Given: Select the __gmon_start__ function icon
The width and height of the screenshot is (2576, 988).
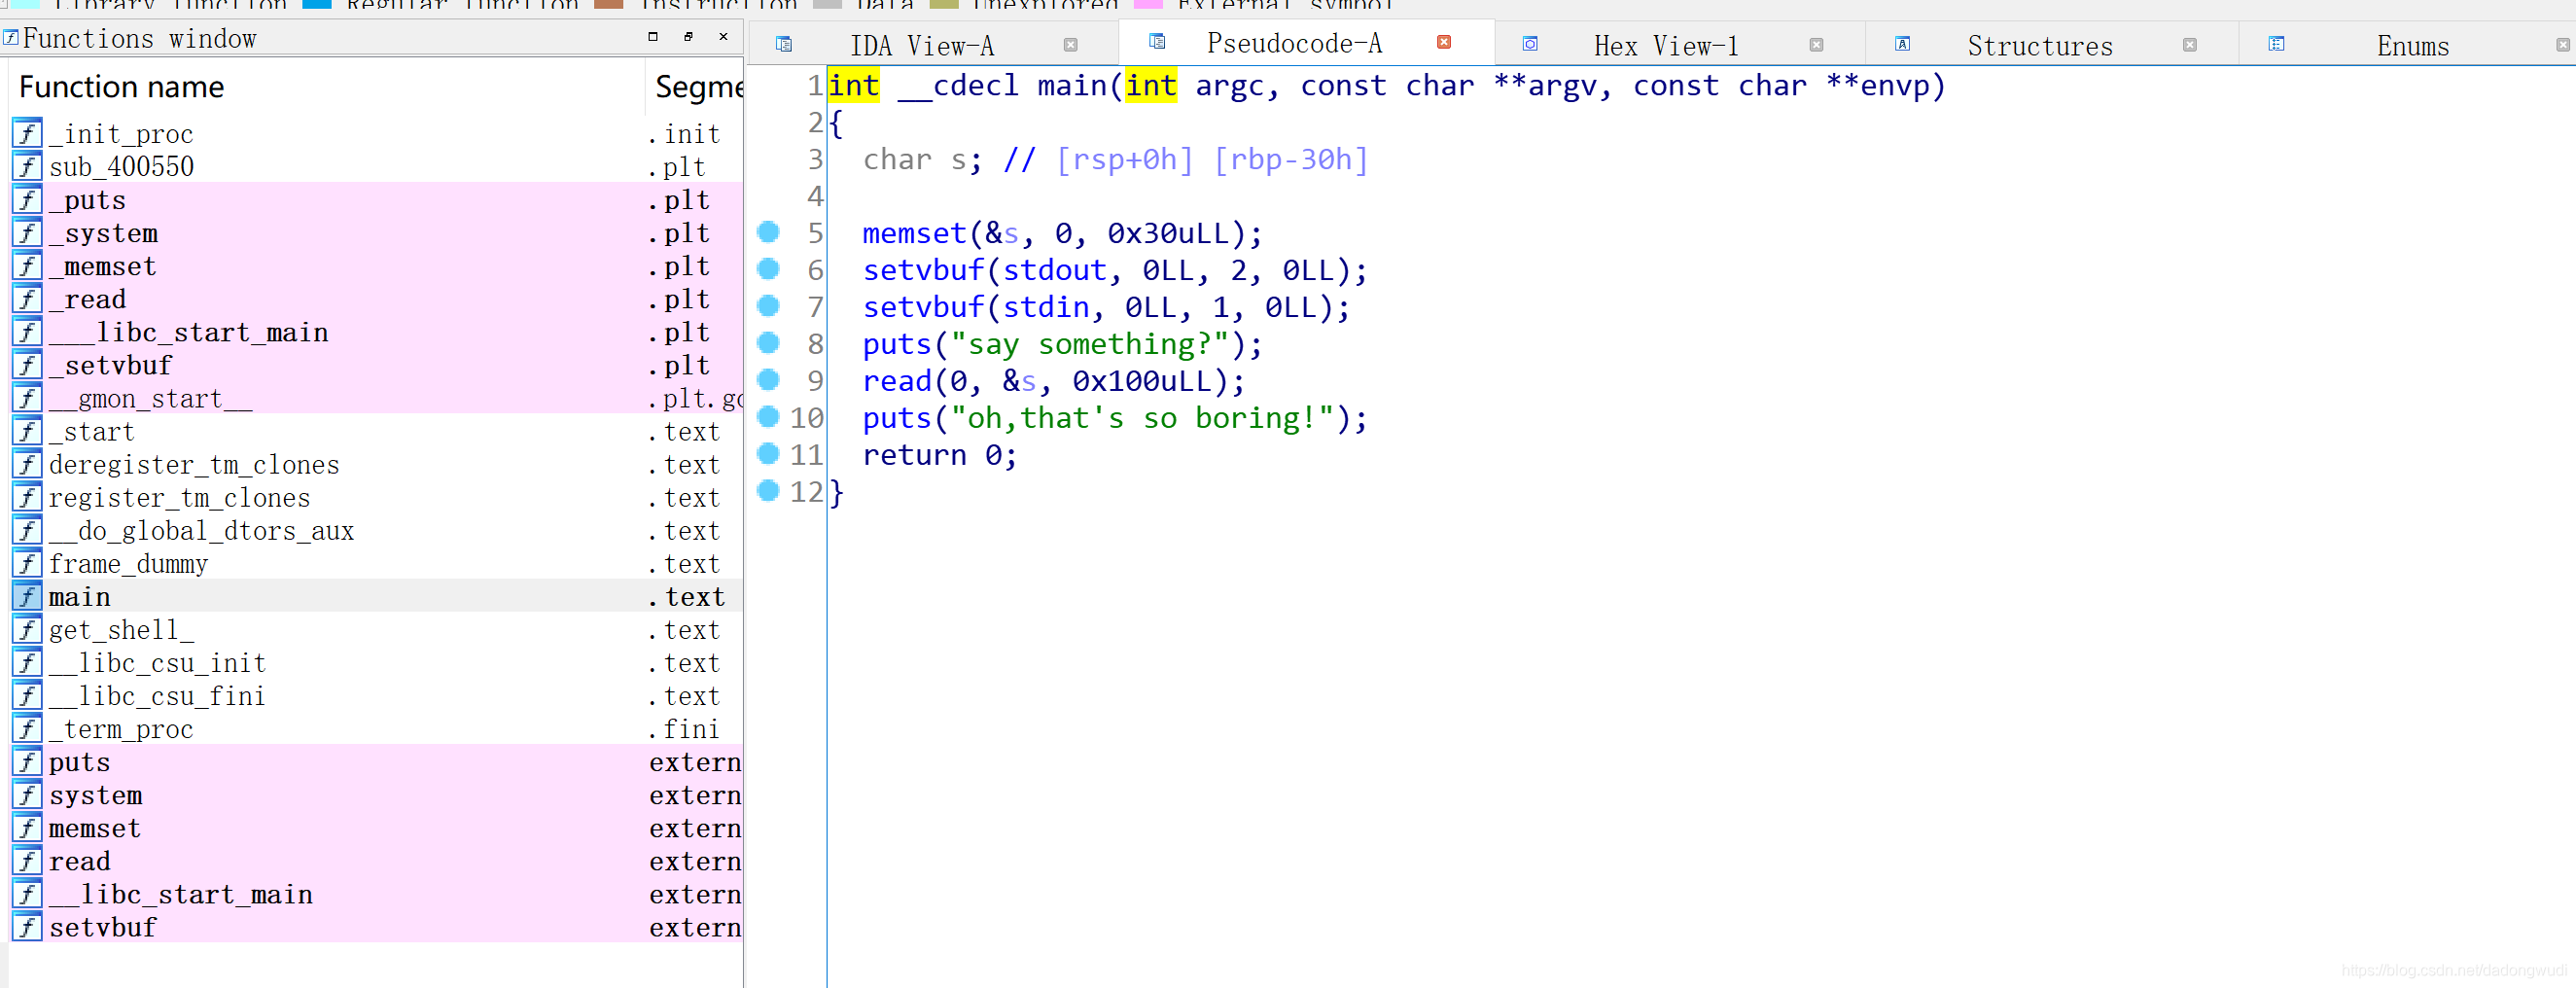Looking at the screenshot, I should pos(27,397).
